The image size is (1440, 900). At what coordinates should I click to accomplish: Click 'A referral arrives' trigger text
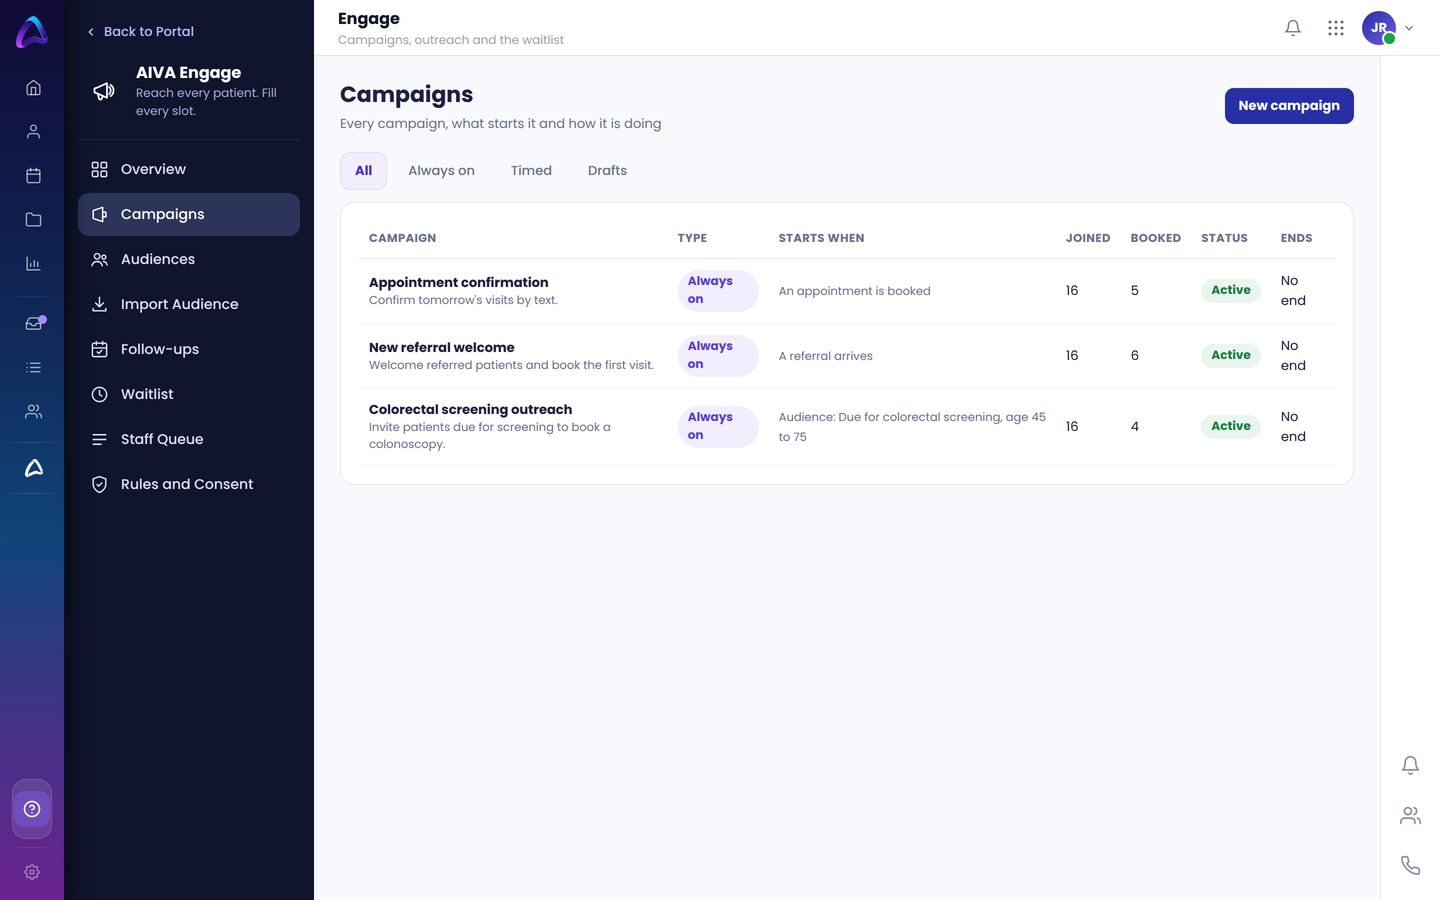pos(825,356)
